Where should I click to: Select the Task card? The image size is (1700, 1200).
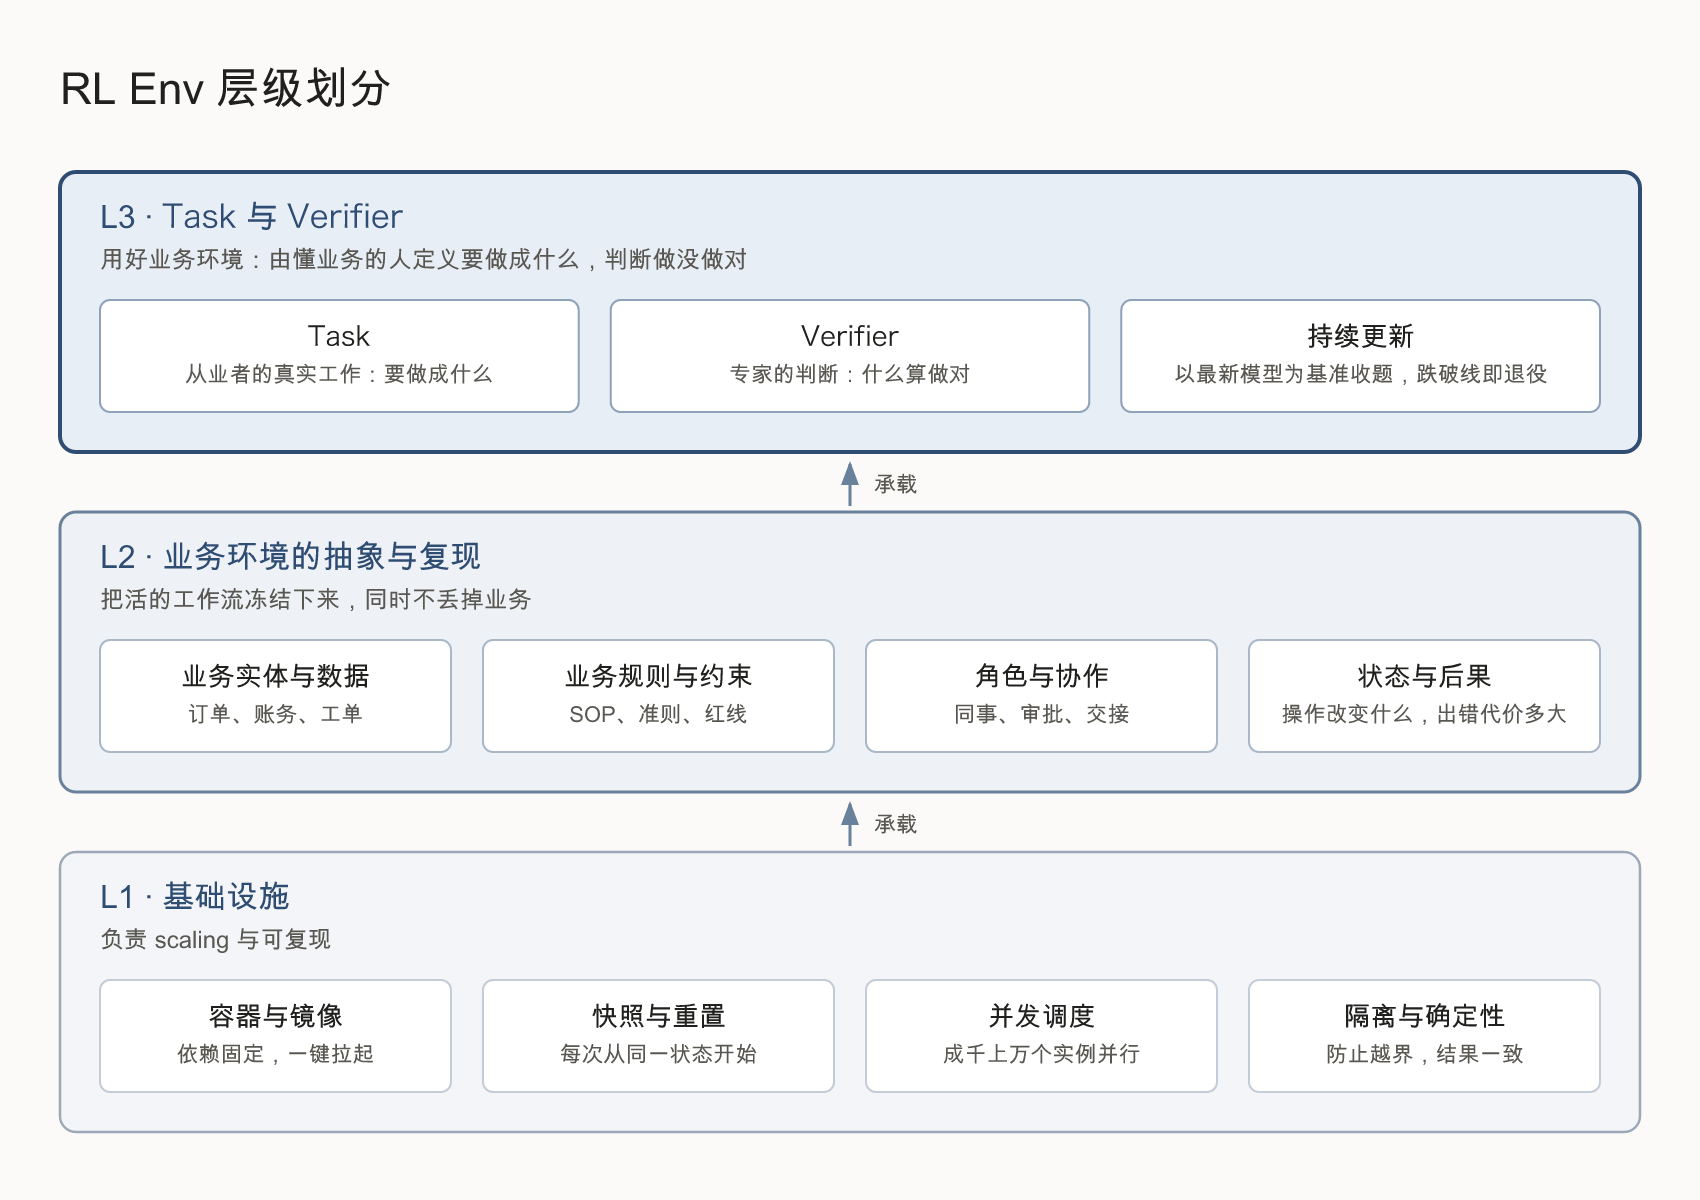(x=339, y=356)
